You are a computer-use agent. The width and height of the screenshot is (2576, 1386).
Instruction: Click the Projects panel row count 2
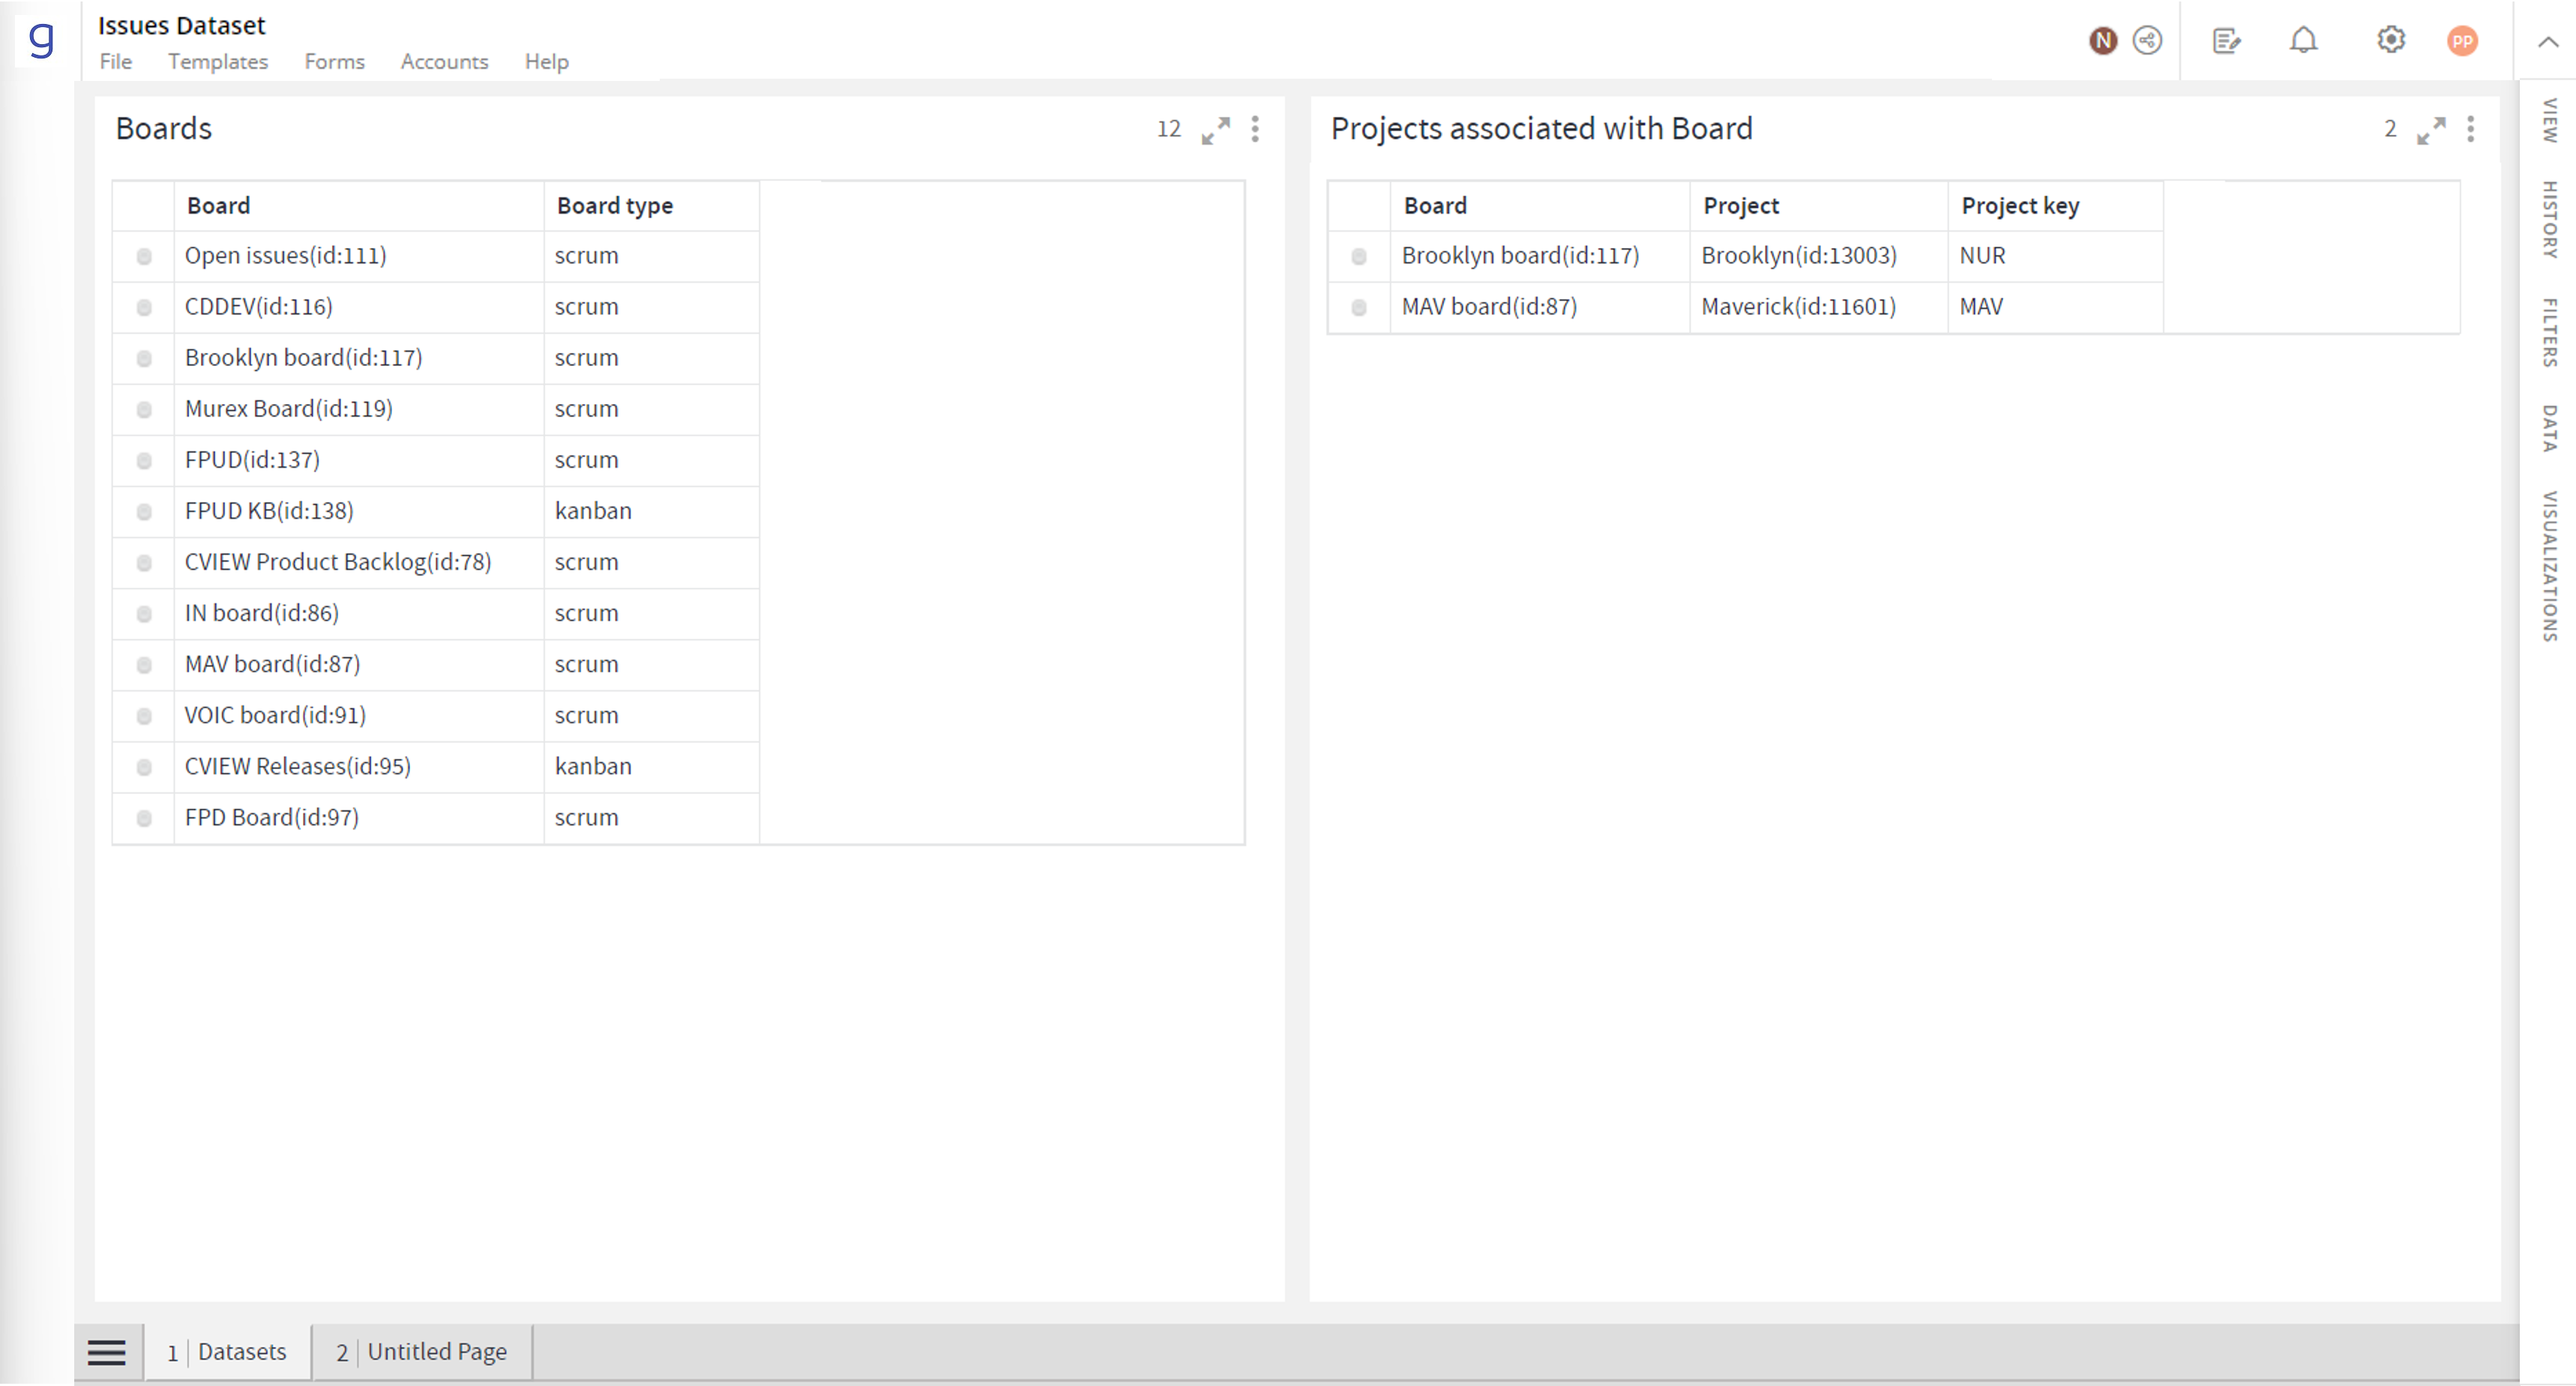coord(2390,129)
